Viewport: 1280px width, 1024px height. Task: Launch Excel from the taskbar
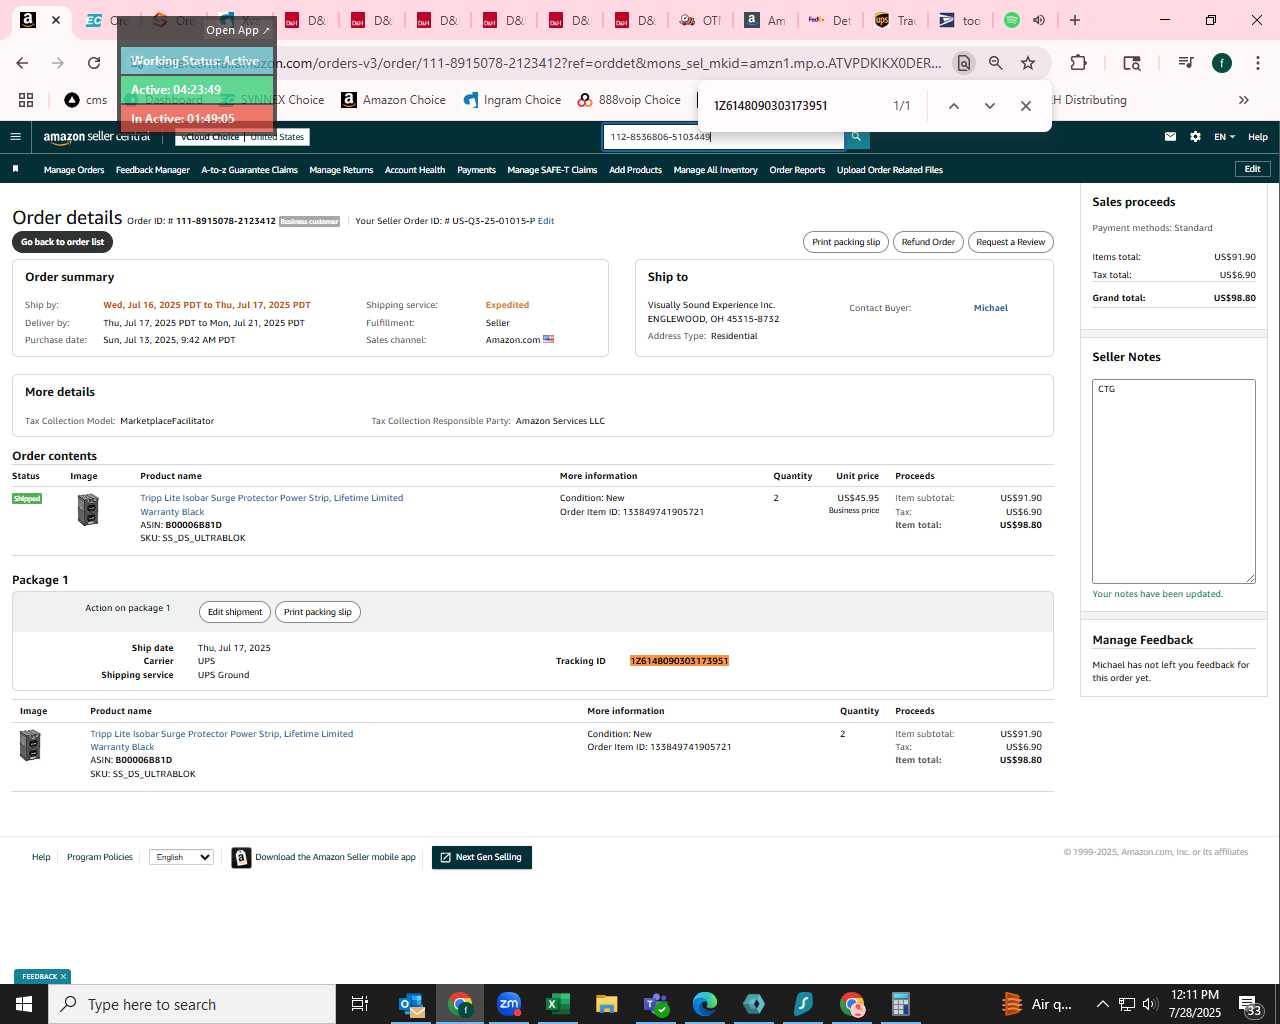pyautogui.click(x=558, y=1004)
